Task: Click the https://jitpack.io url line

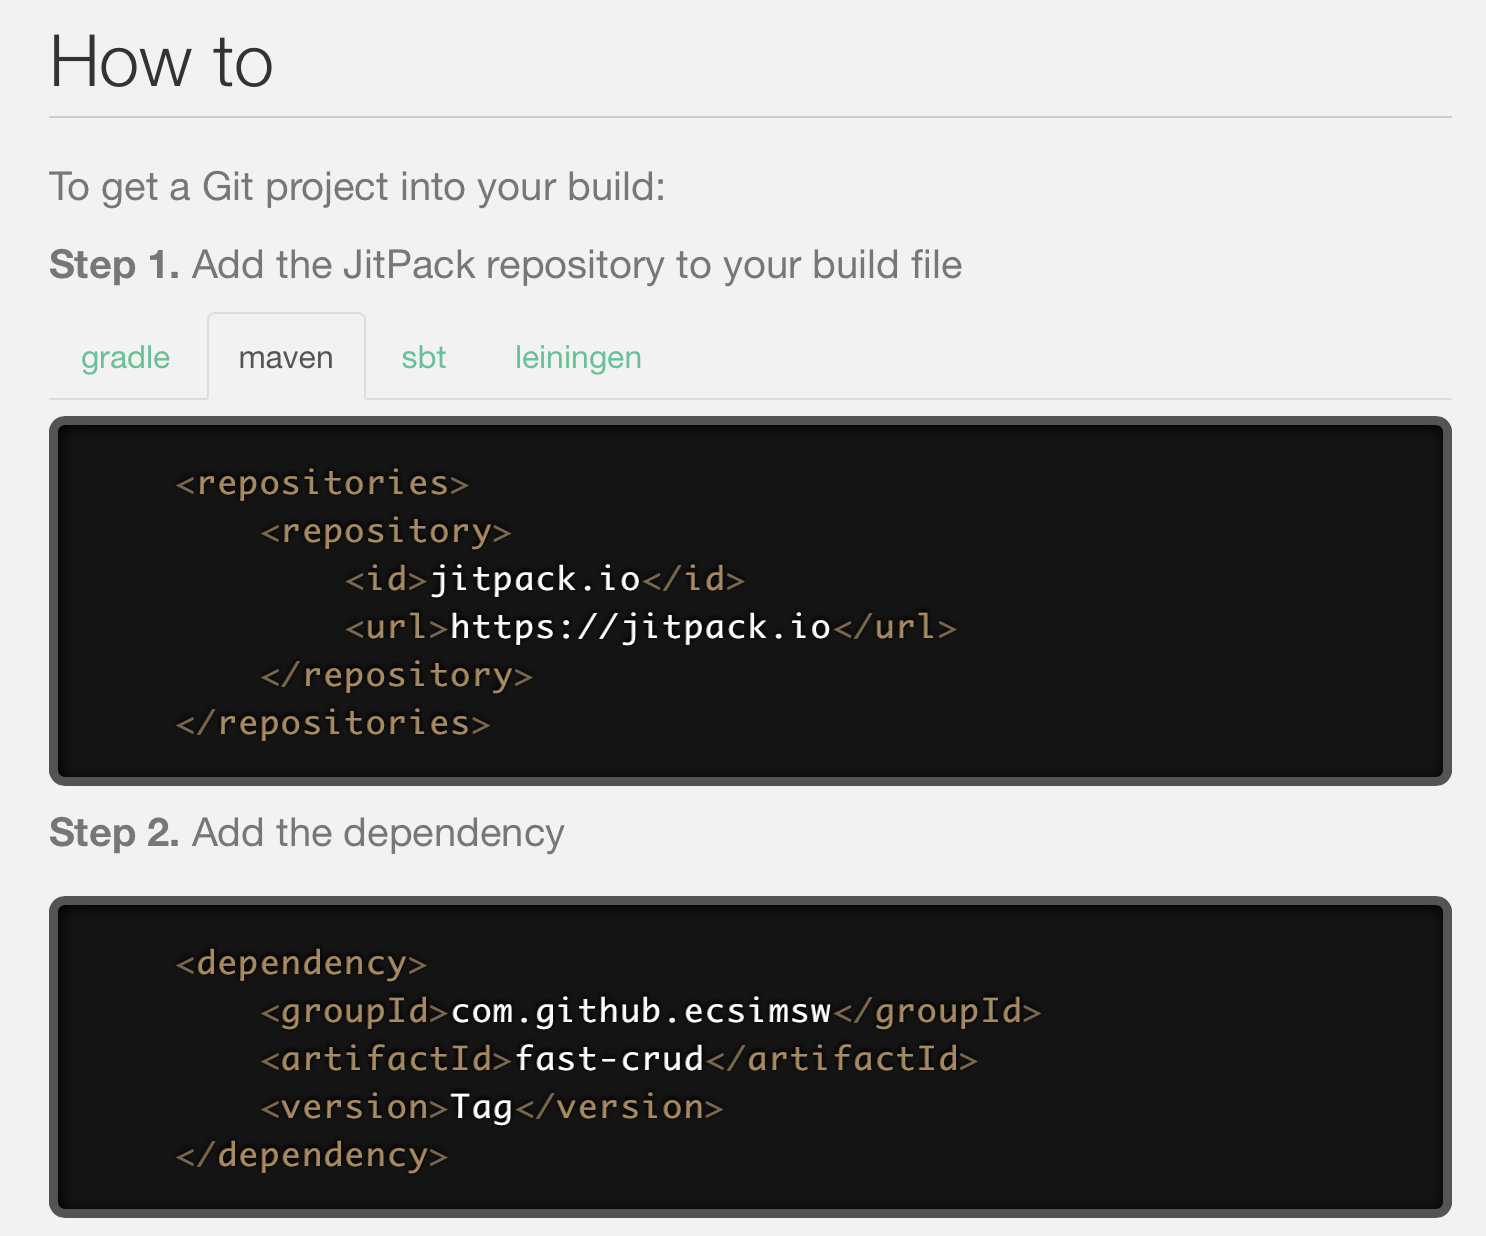Action: 651,627
